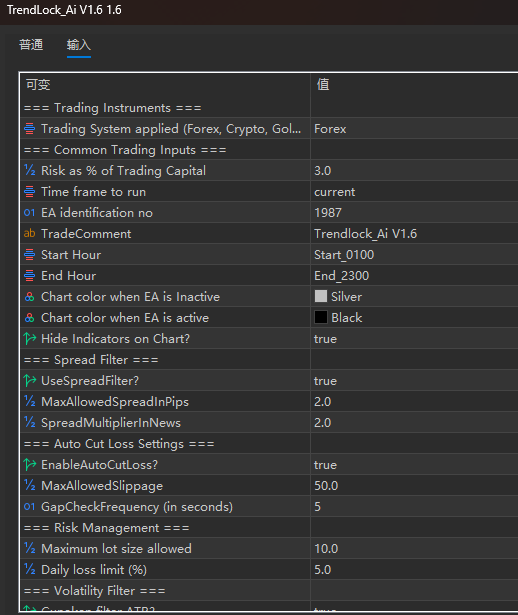Select the === Risk Management === row

(x=269, y=528)
